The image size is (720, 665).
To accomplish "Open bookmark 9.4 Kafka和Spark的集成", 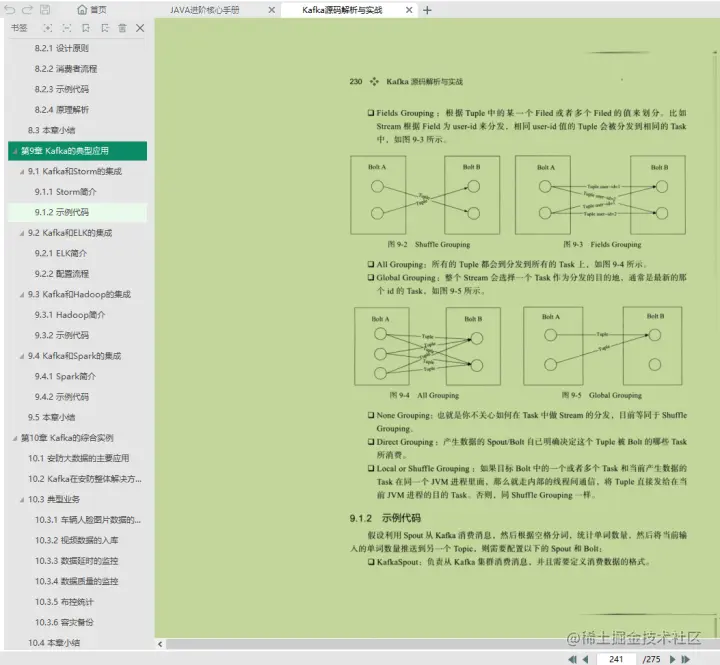I will [74, 356].
